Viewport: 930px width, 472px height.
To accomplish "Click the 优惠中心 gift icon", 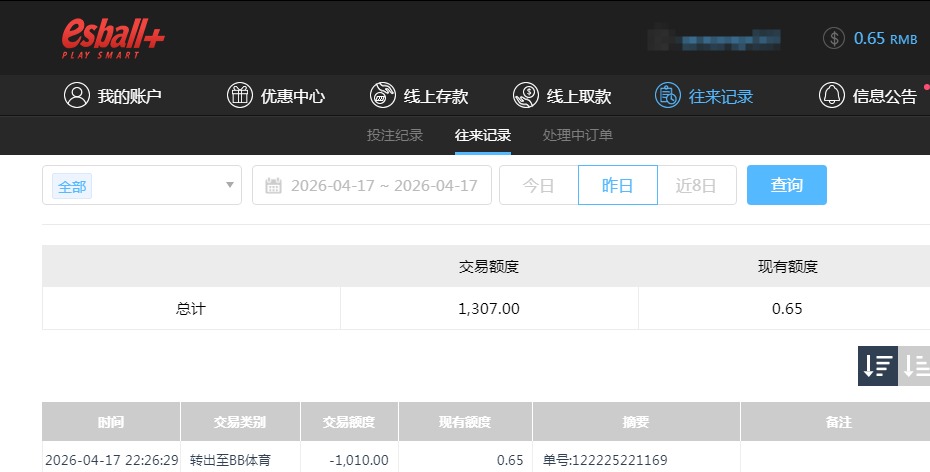I will [240, 95].
